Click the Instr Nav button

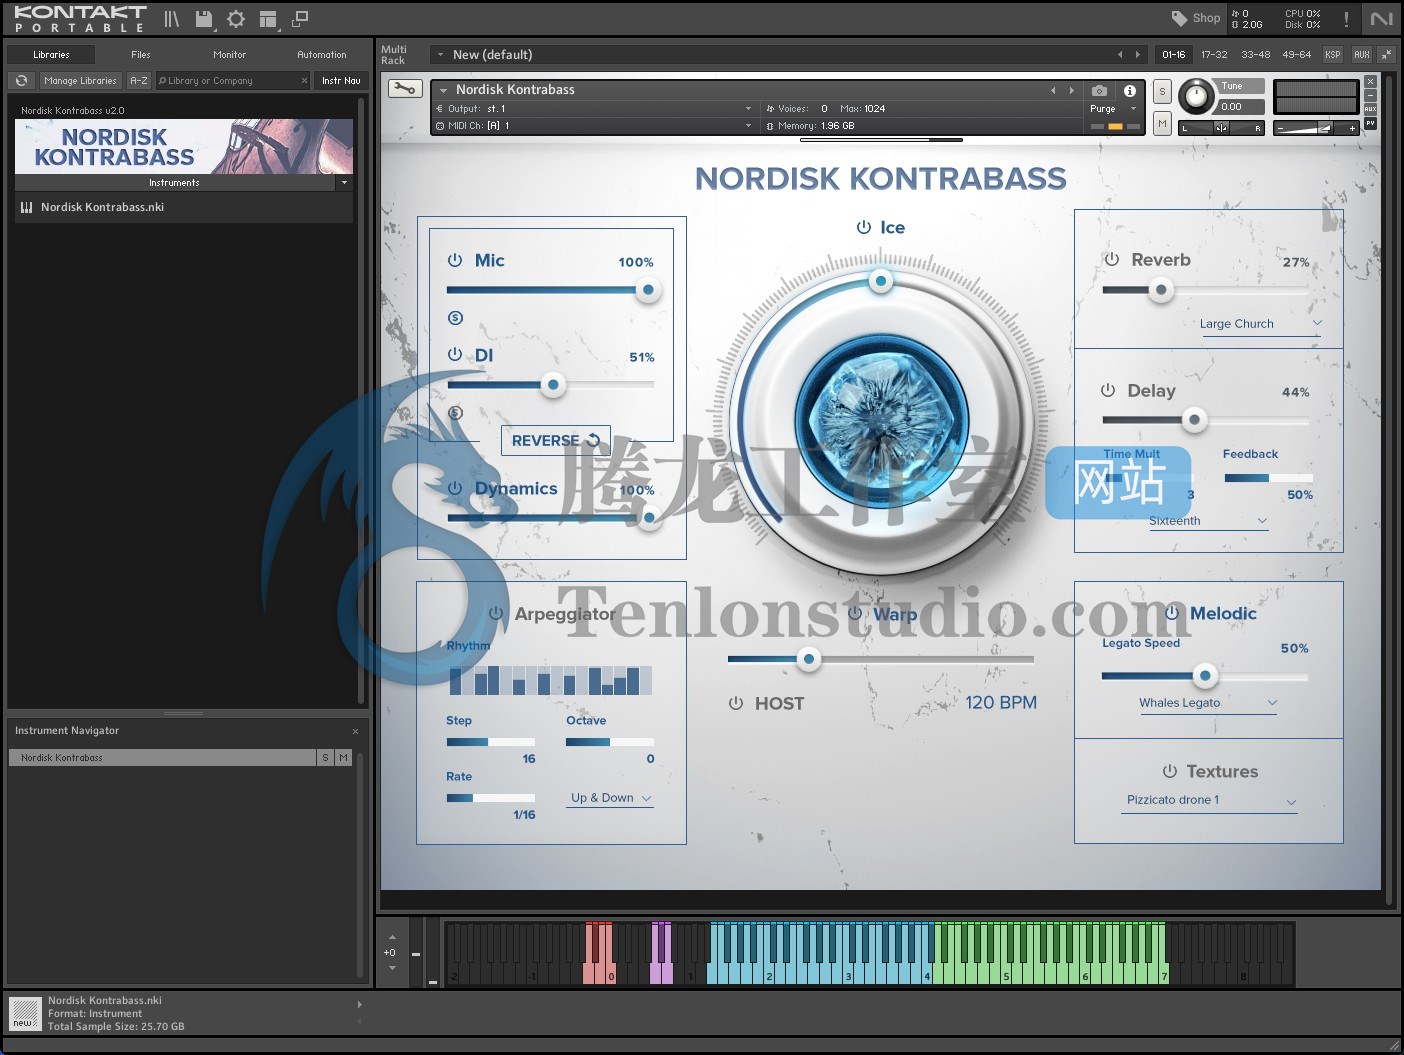341,81
